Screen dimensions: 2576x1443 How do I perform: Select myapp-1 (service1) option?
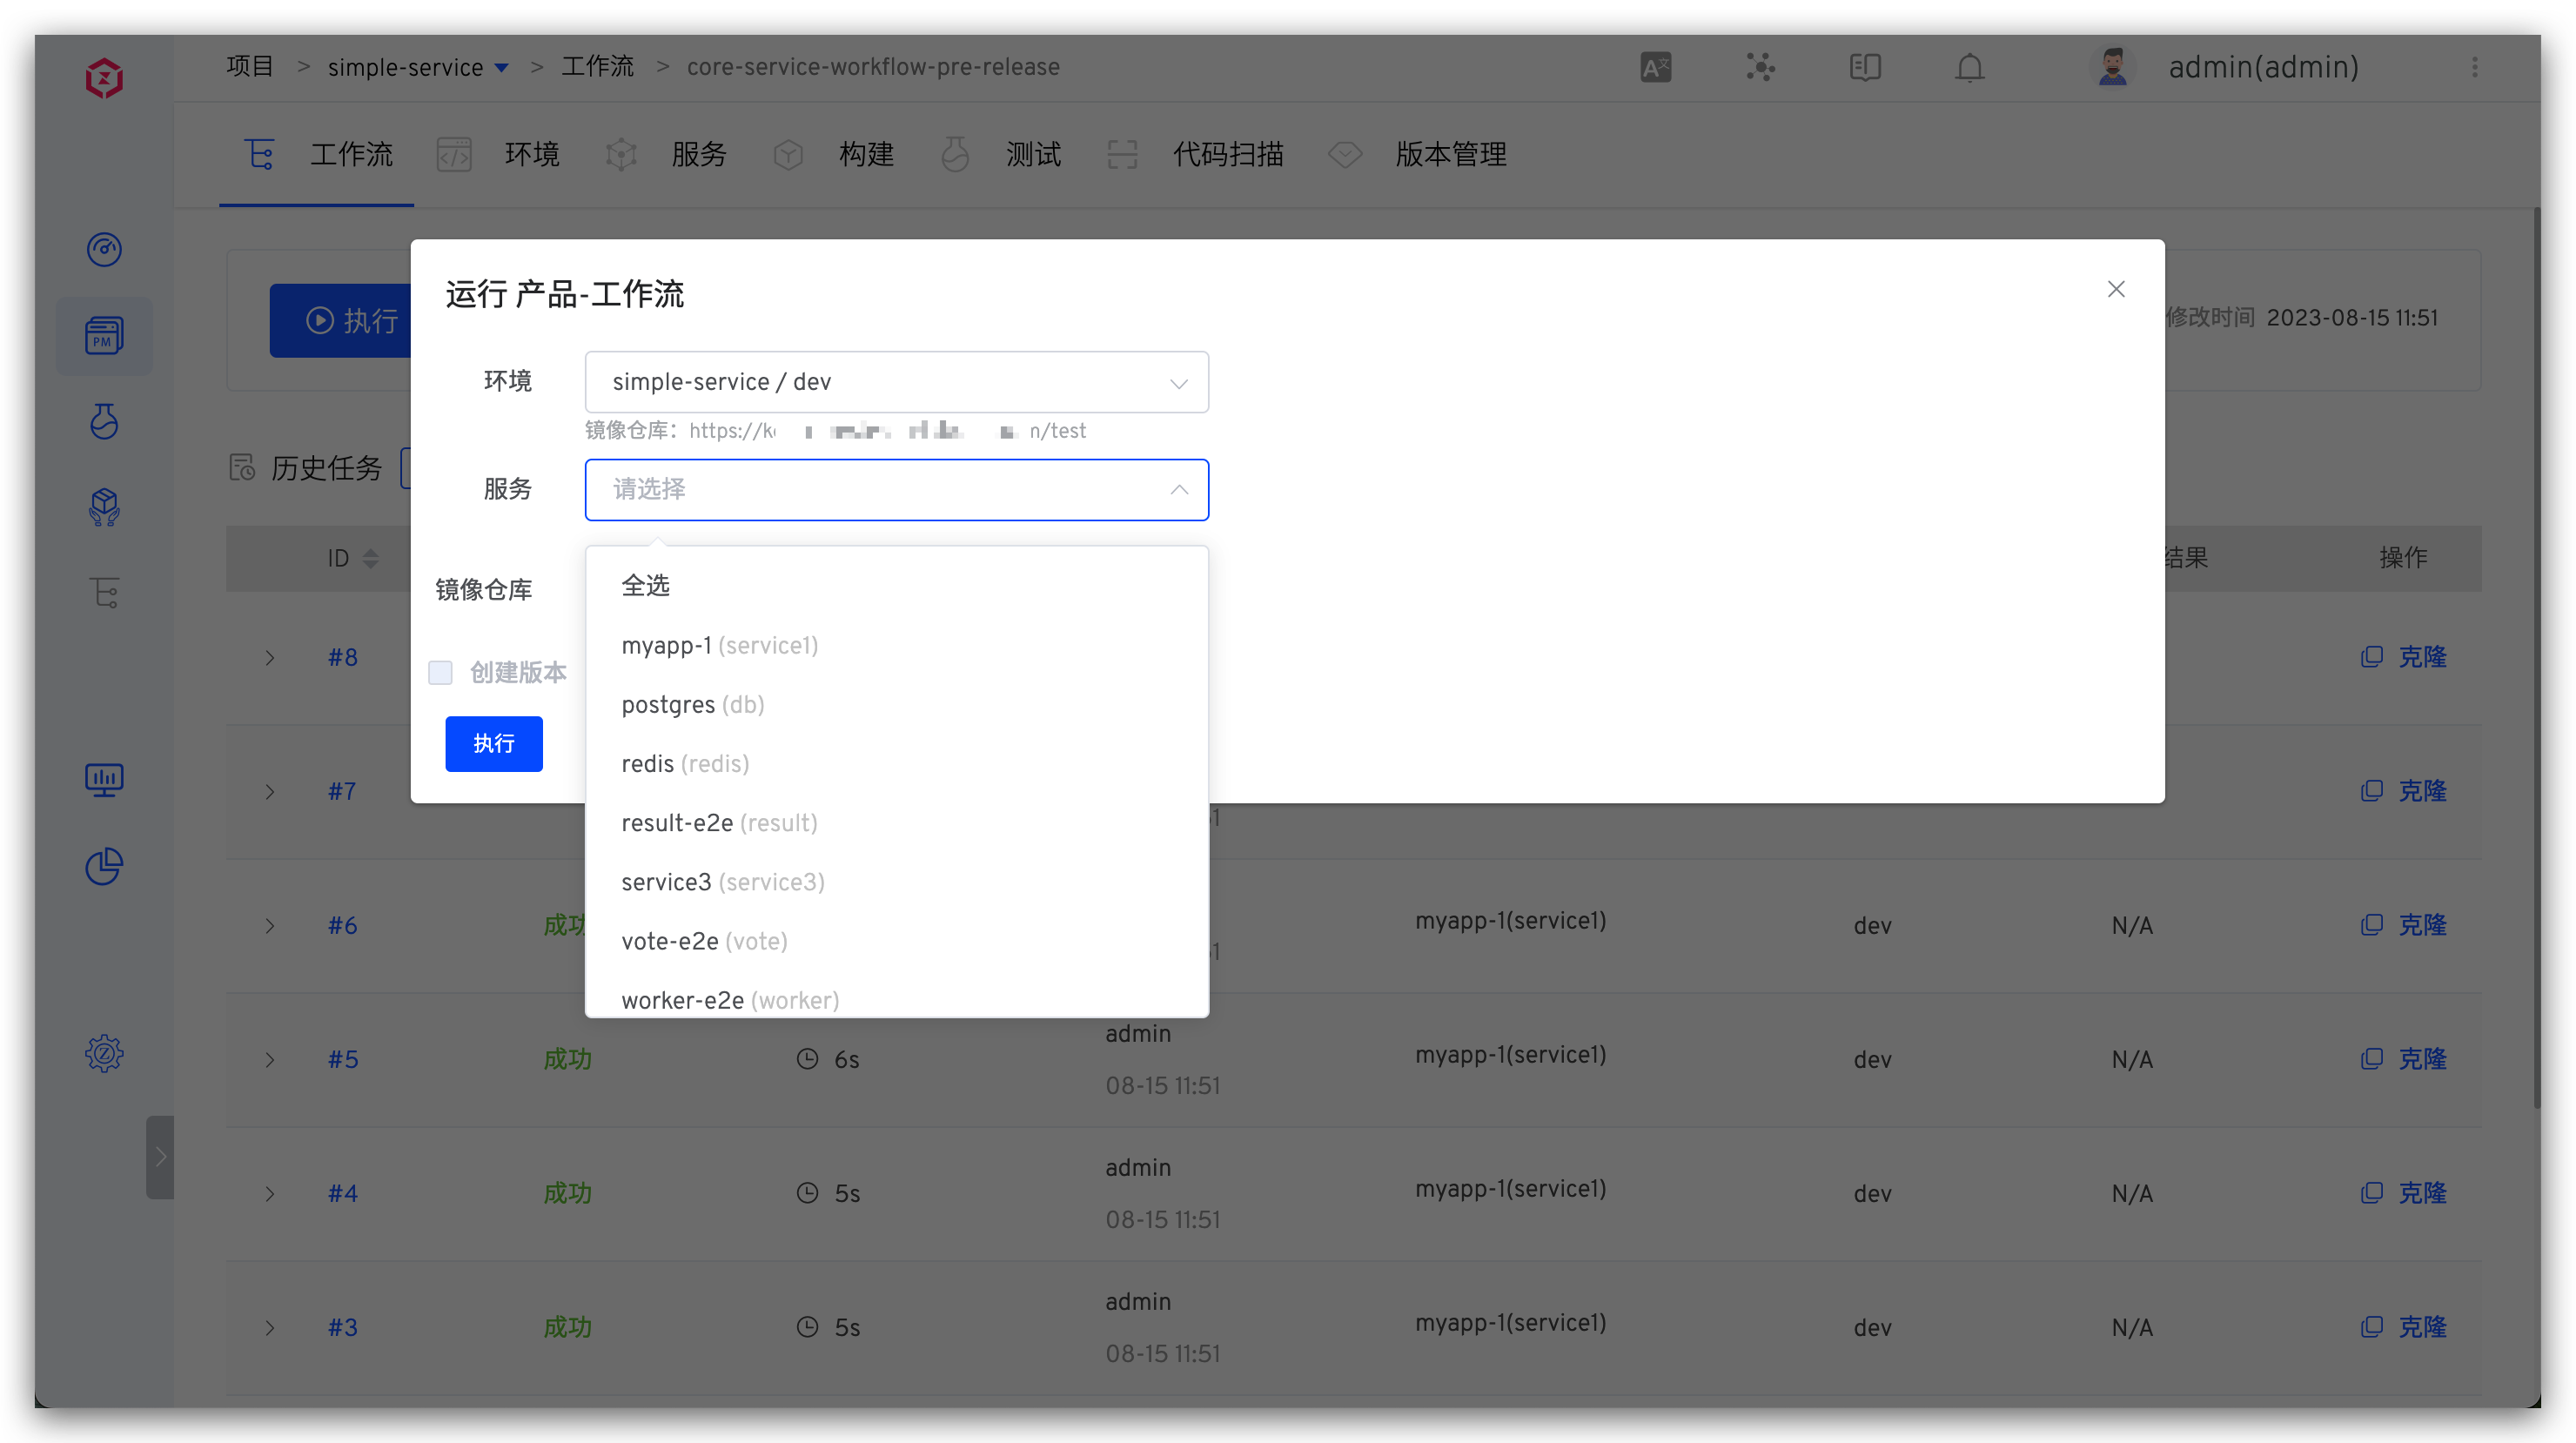point(897,645)
